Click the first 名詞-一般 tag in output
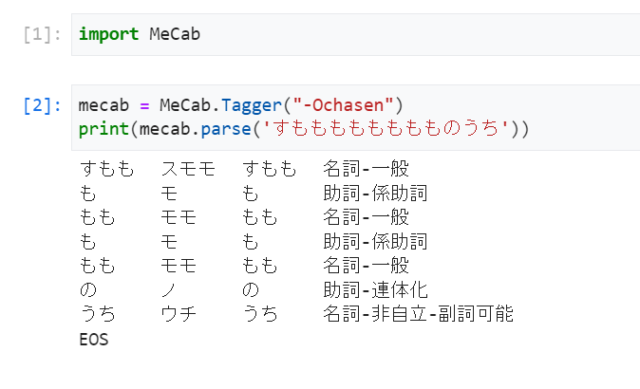The width and height of the screenshot is (640, 389). pos(366,169)
